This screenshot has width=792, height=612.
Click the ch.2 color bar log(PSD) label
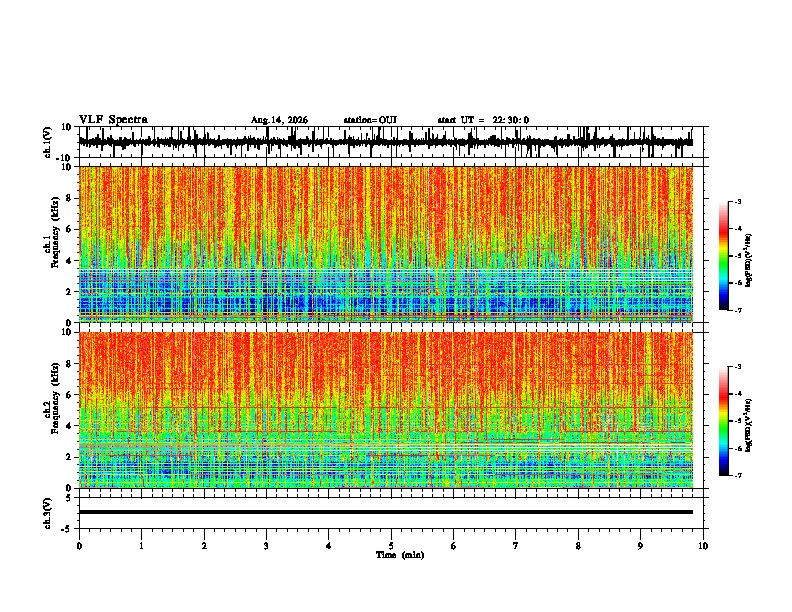[x=749, y=425]
